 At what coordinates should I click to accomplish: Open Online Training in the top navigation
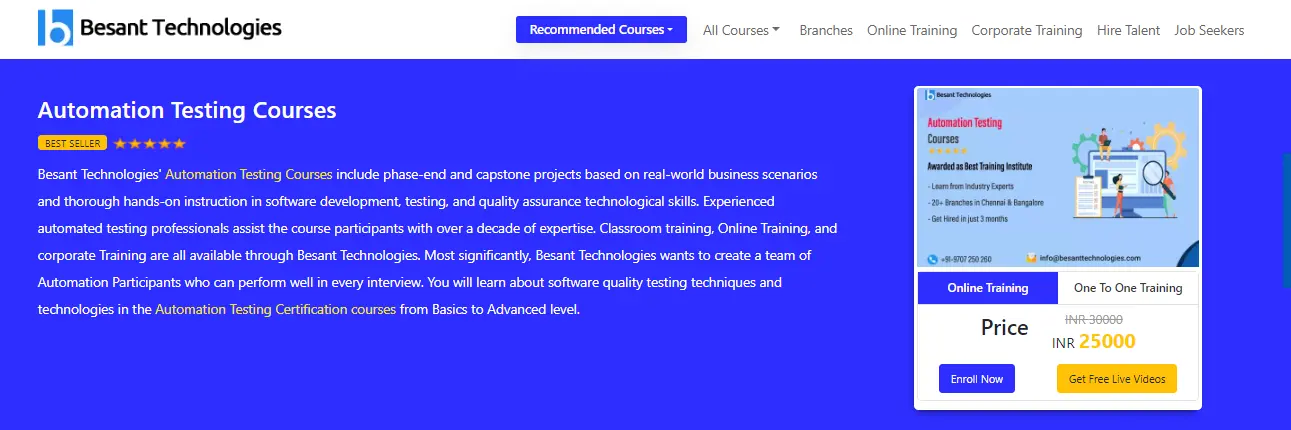click(x=912, y=30)
